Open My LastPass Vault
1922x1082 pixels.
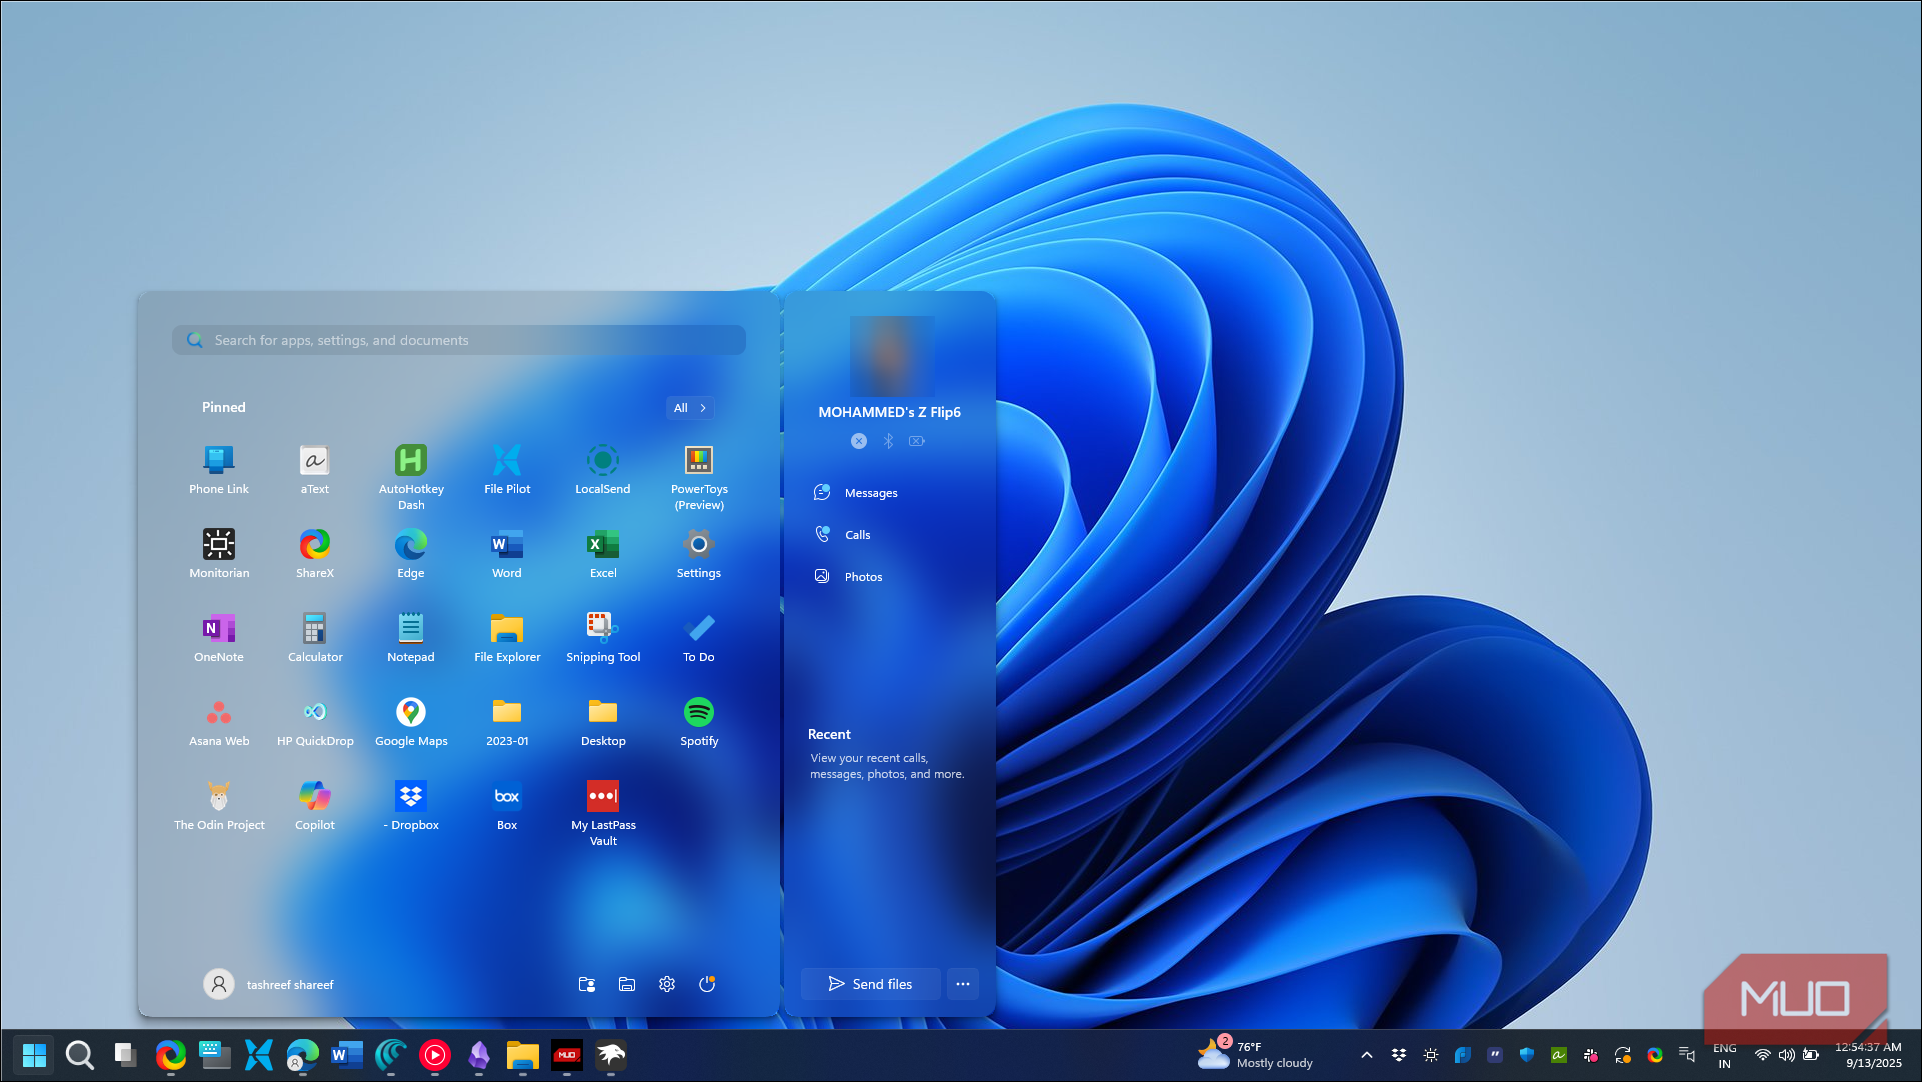603,813
